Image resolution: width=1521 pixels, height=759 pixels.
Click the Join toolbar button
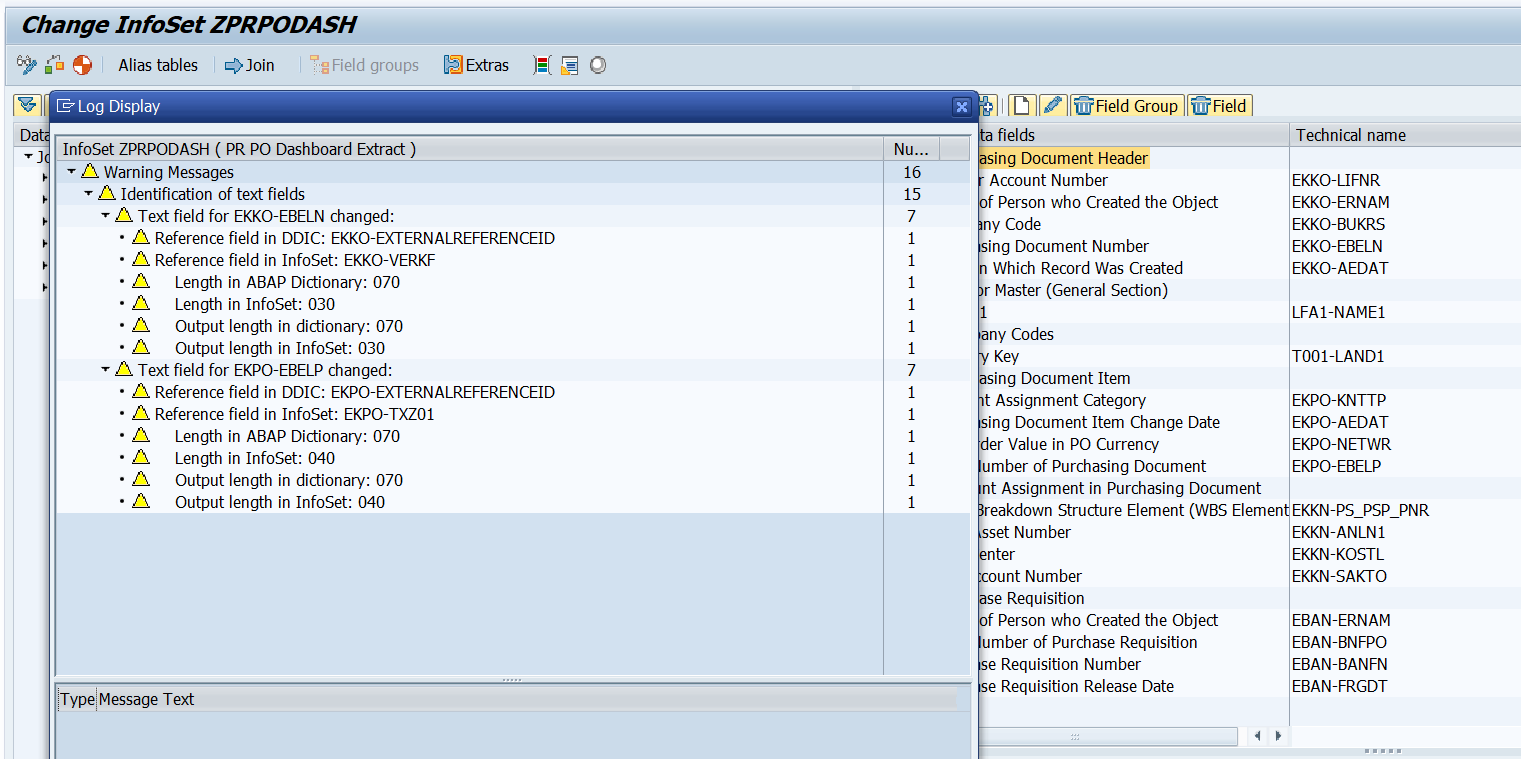tap(249, 65)
